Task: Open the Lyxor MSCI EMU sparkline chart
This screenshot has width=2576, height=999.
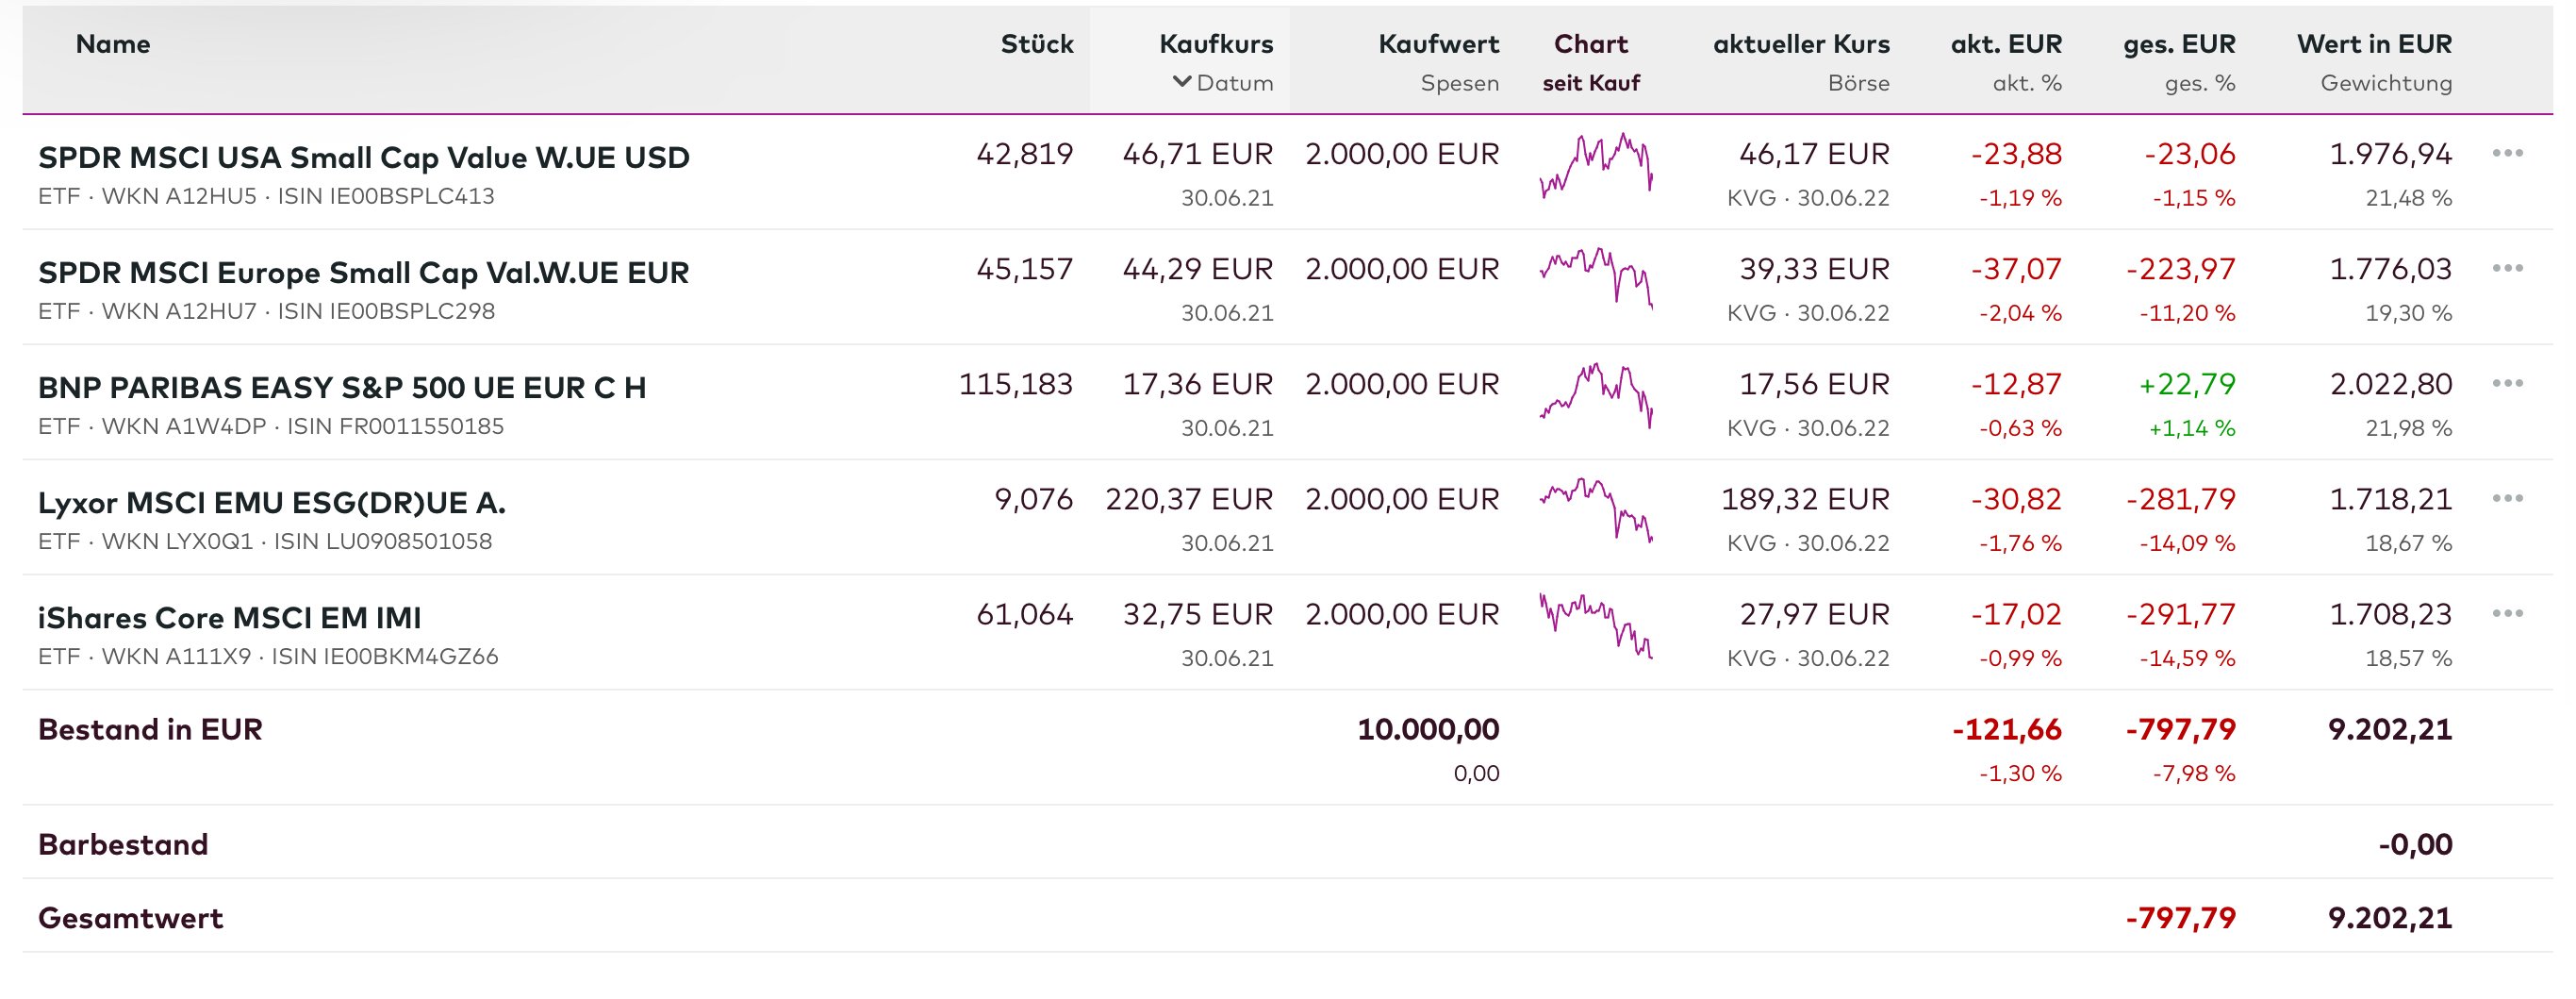Action: [1596, 511]
